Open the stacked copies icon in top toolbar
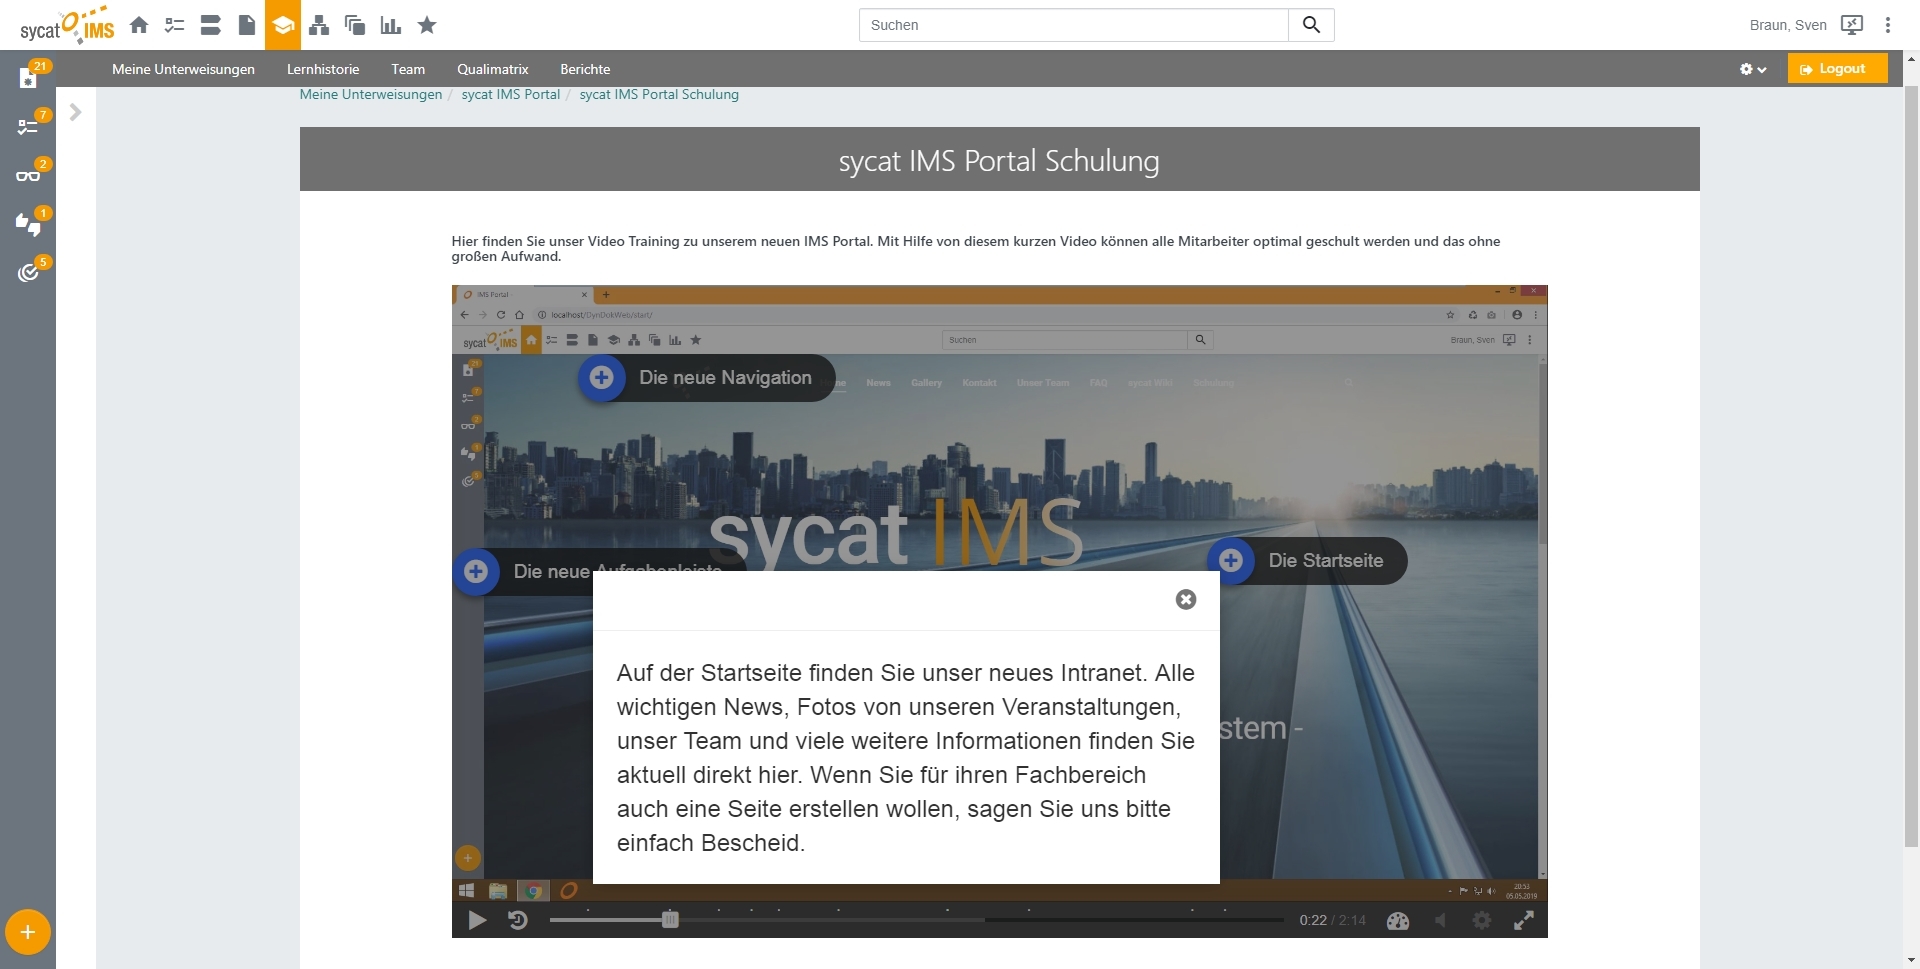This screenshot has height=969, width=1920. (355, 25)
